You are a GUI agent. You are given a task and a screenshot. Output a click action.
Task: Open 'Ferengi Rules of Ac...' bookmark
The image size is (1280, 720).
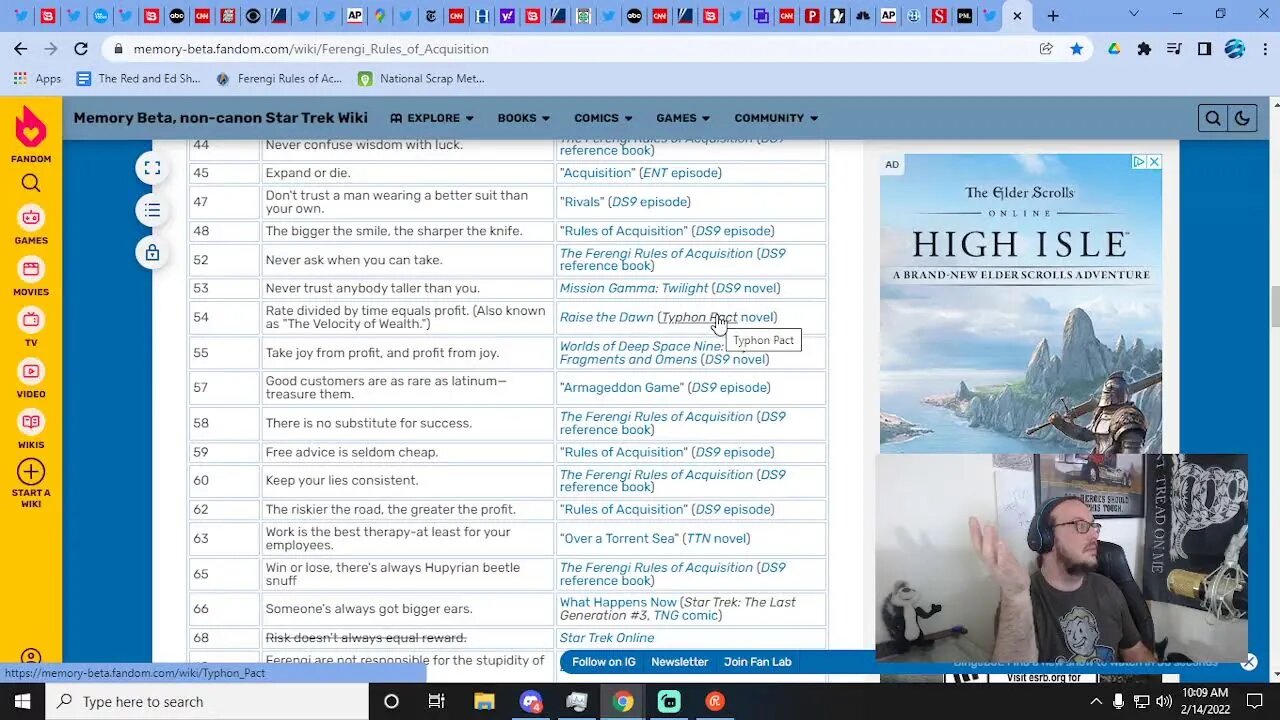(x=278, y=78)
